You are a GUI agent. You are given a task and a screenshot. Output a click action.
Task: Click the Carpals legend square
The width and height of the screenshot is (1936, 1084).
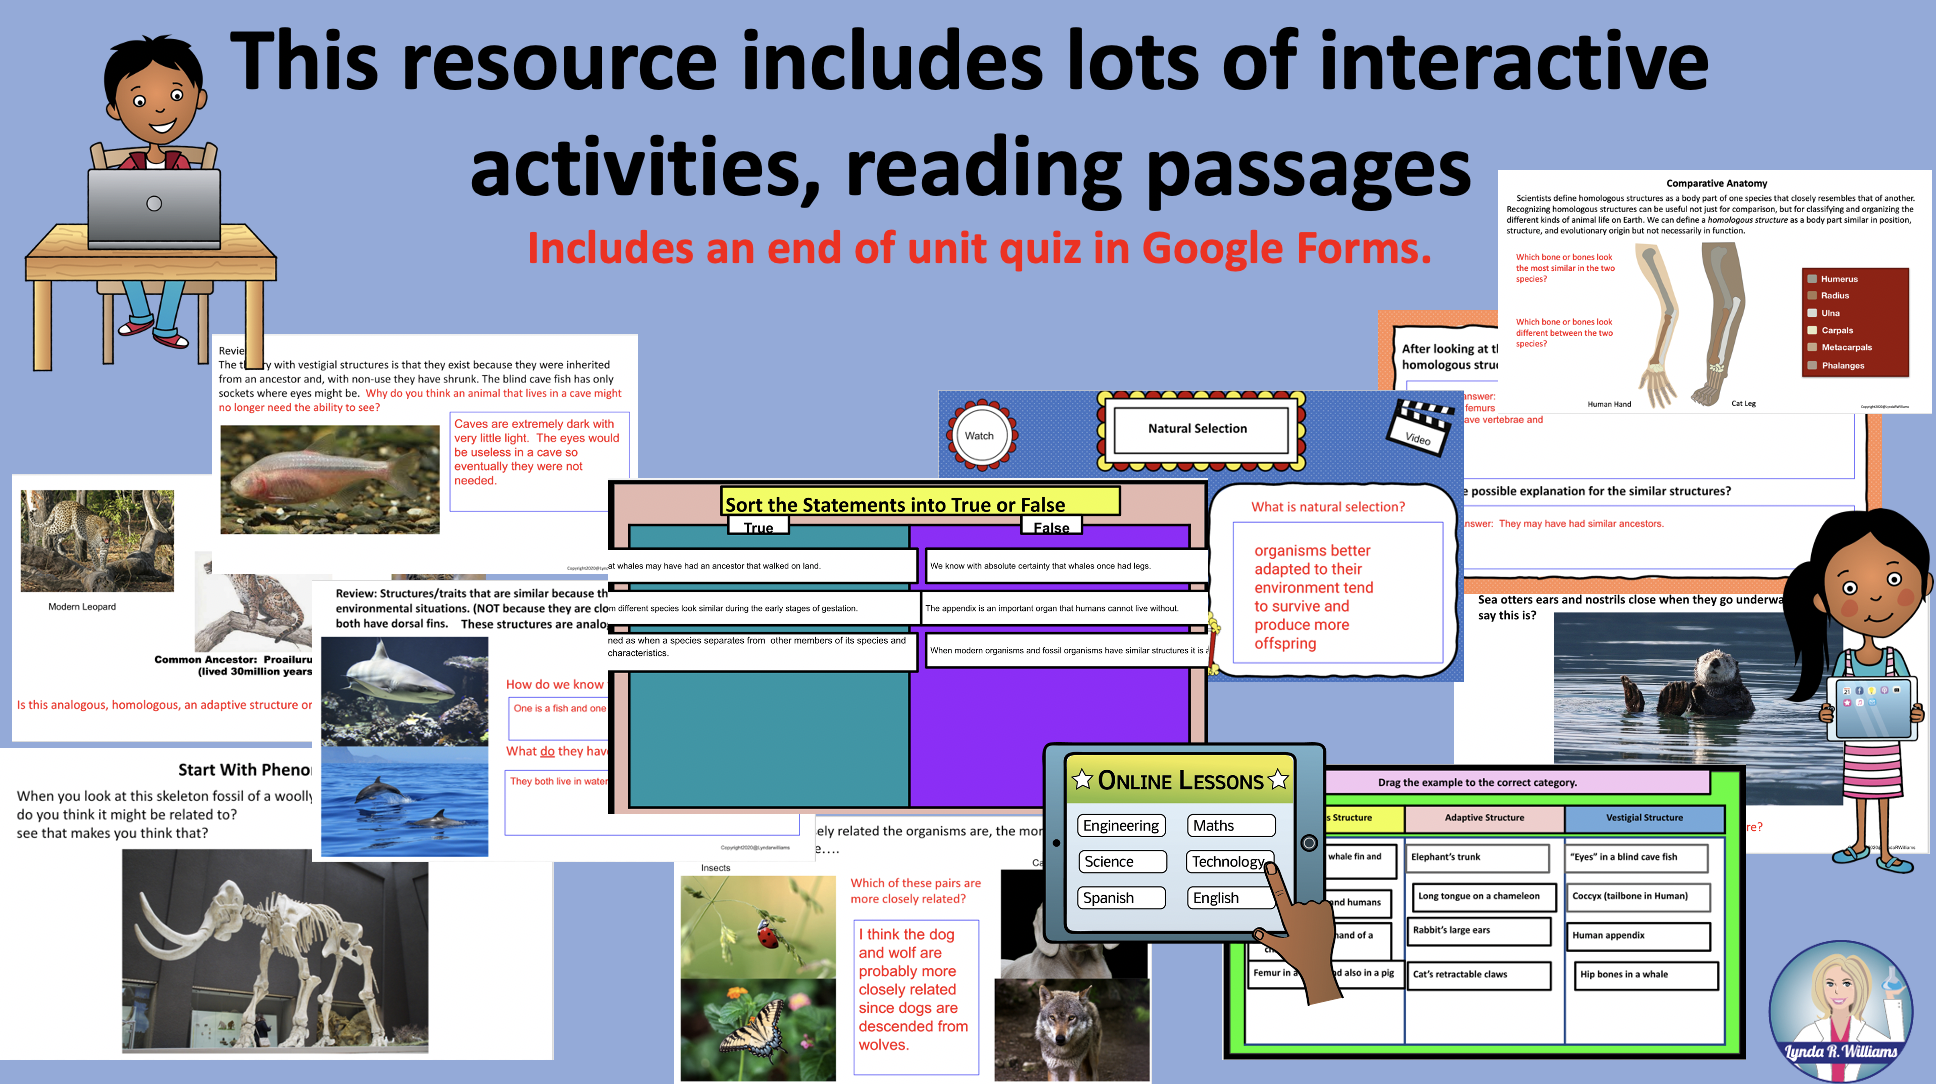pos(1812,330)
